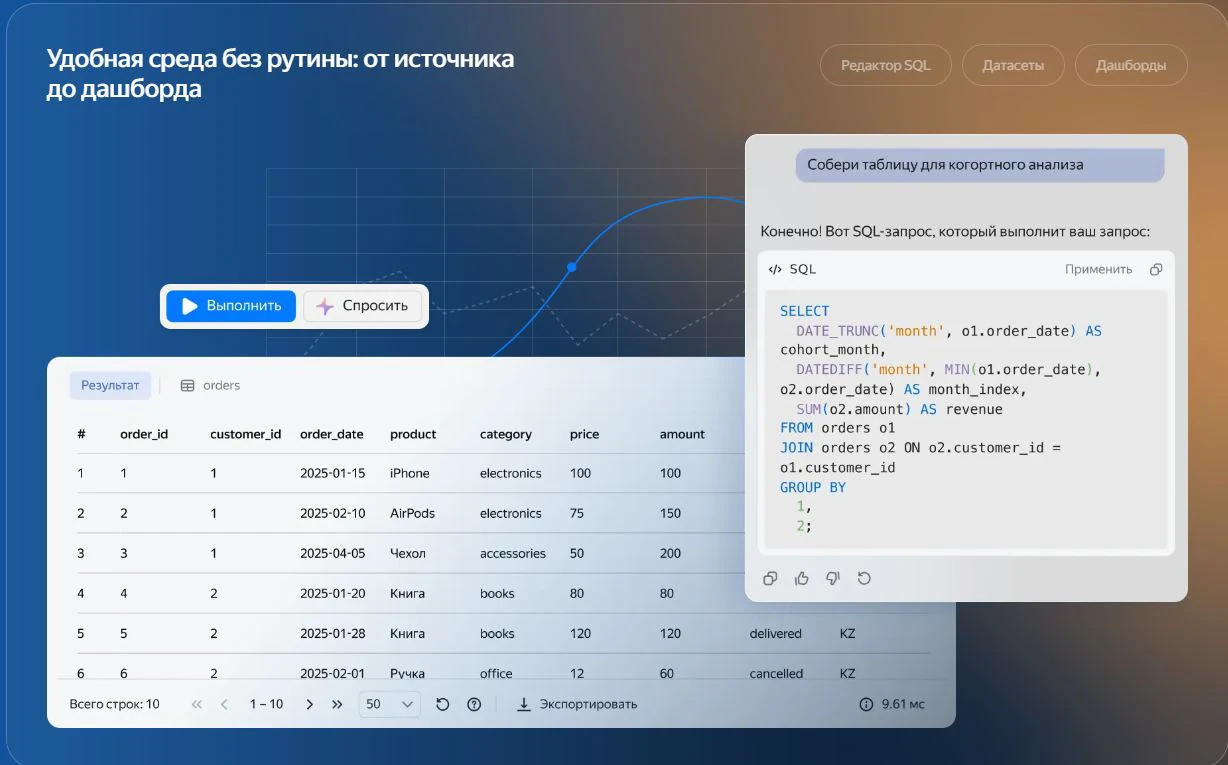The height and width of the screenshot is (765, 1228).
Task: Click the cancelled status cell
Action: coord(777,673)
